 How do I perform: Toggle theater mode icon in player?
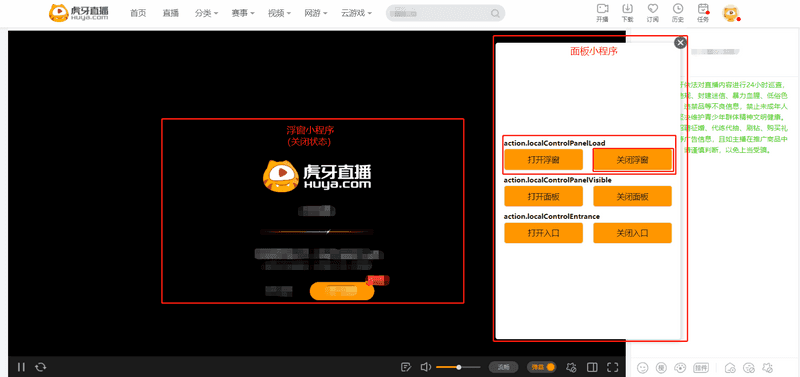tap(592, 367)
